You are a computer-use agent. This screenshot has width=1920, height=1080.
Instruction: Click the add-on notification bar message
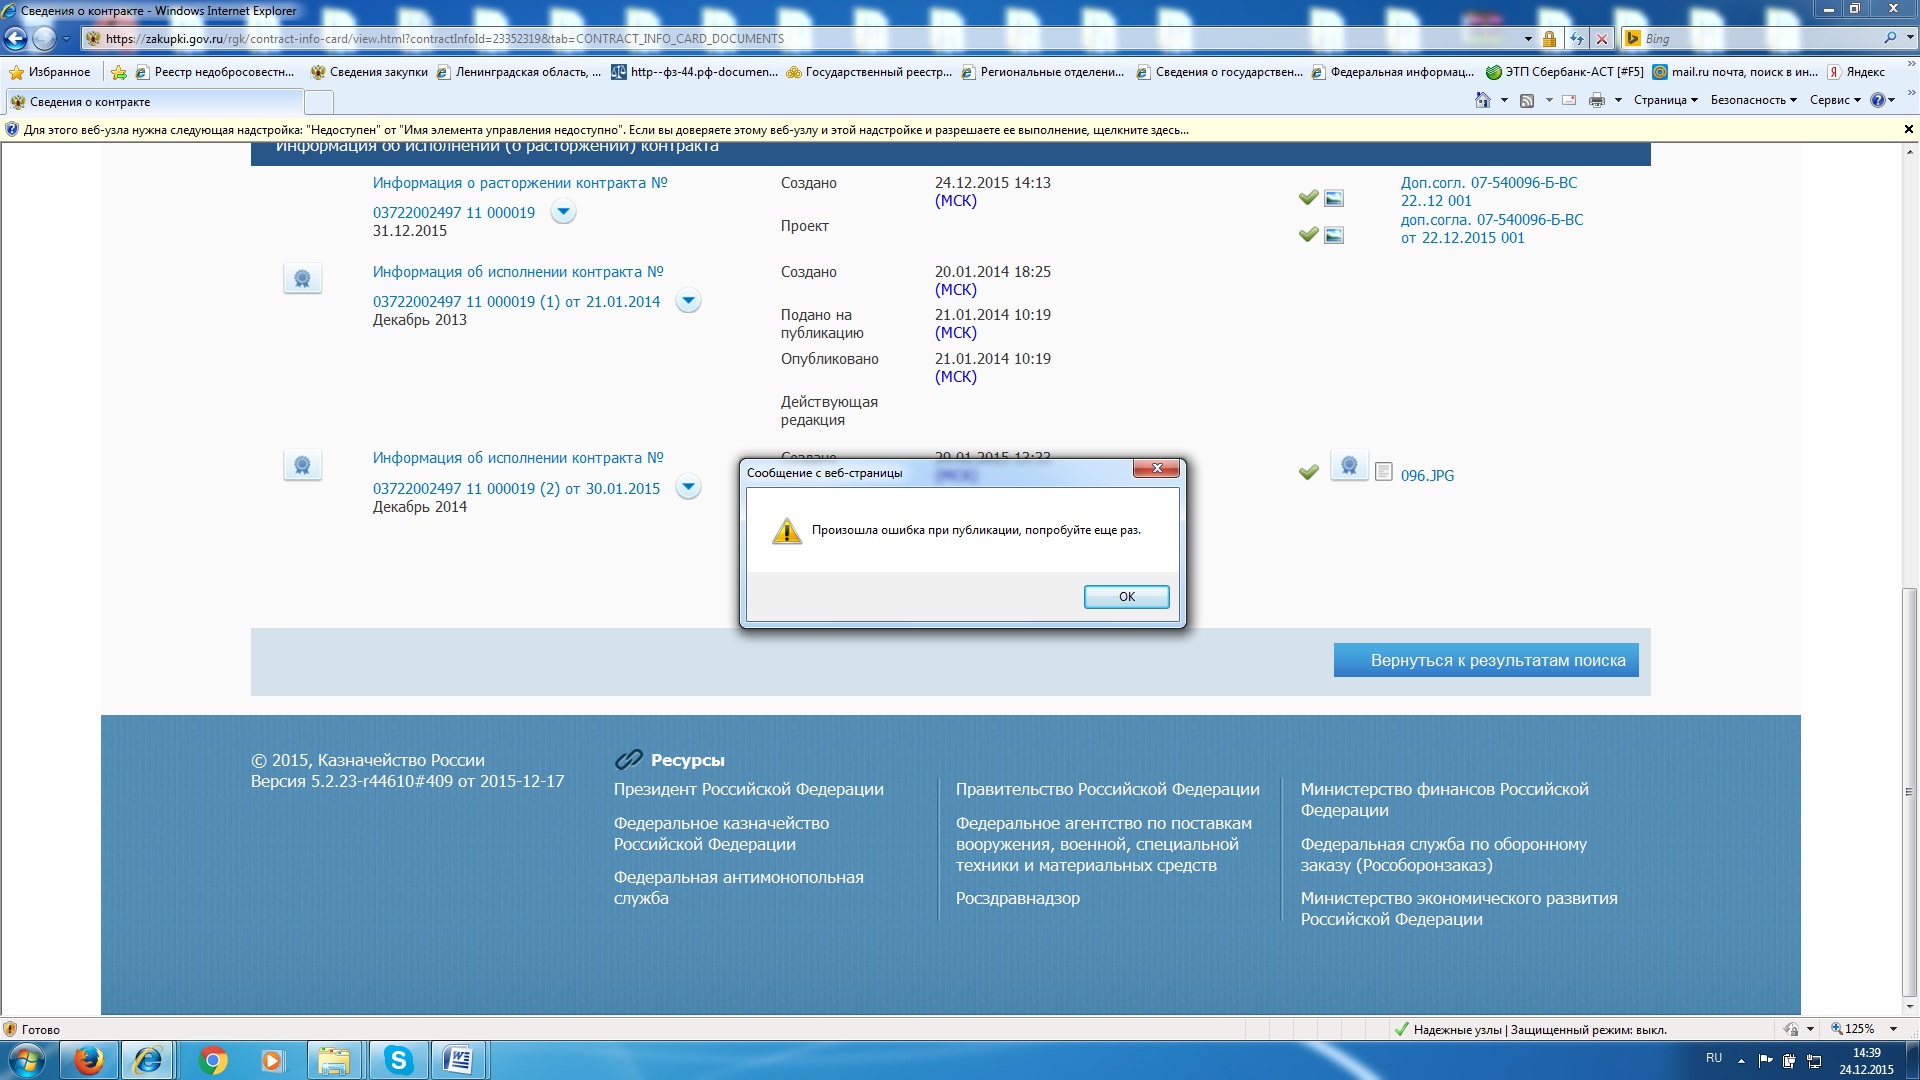tap(606, 130)
